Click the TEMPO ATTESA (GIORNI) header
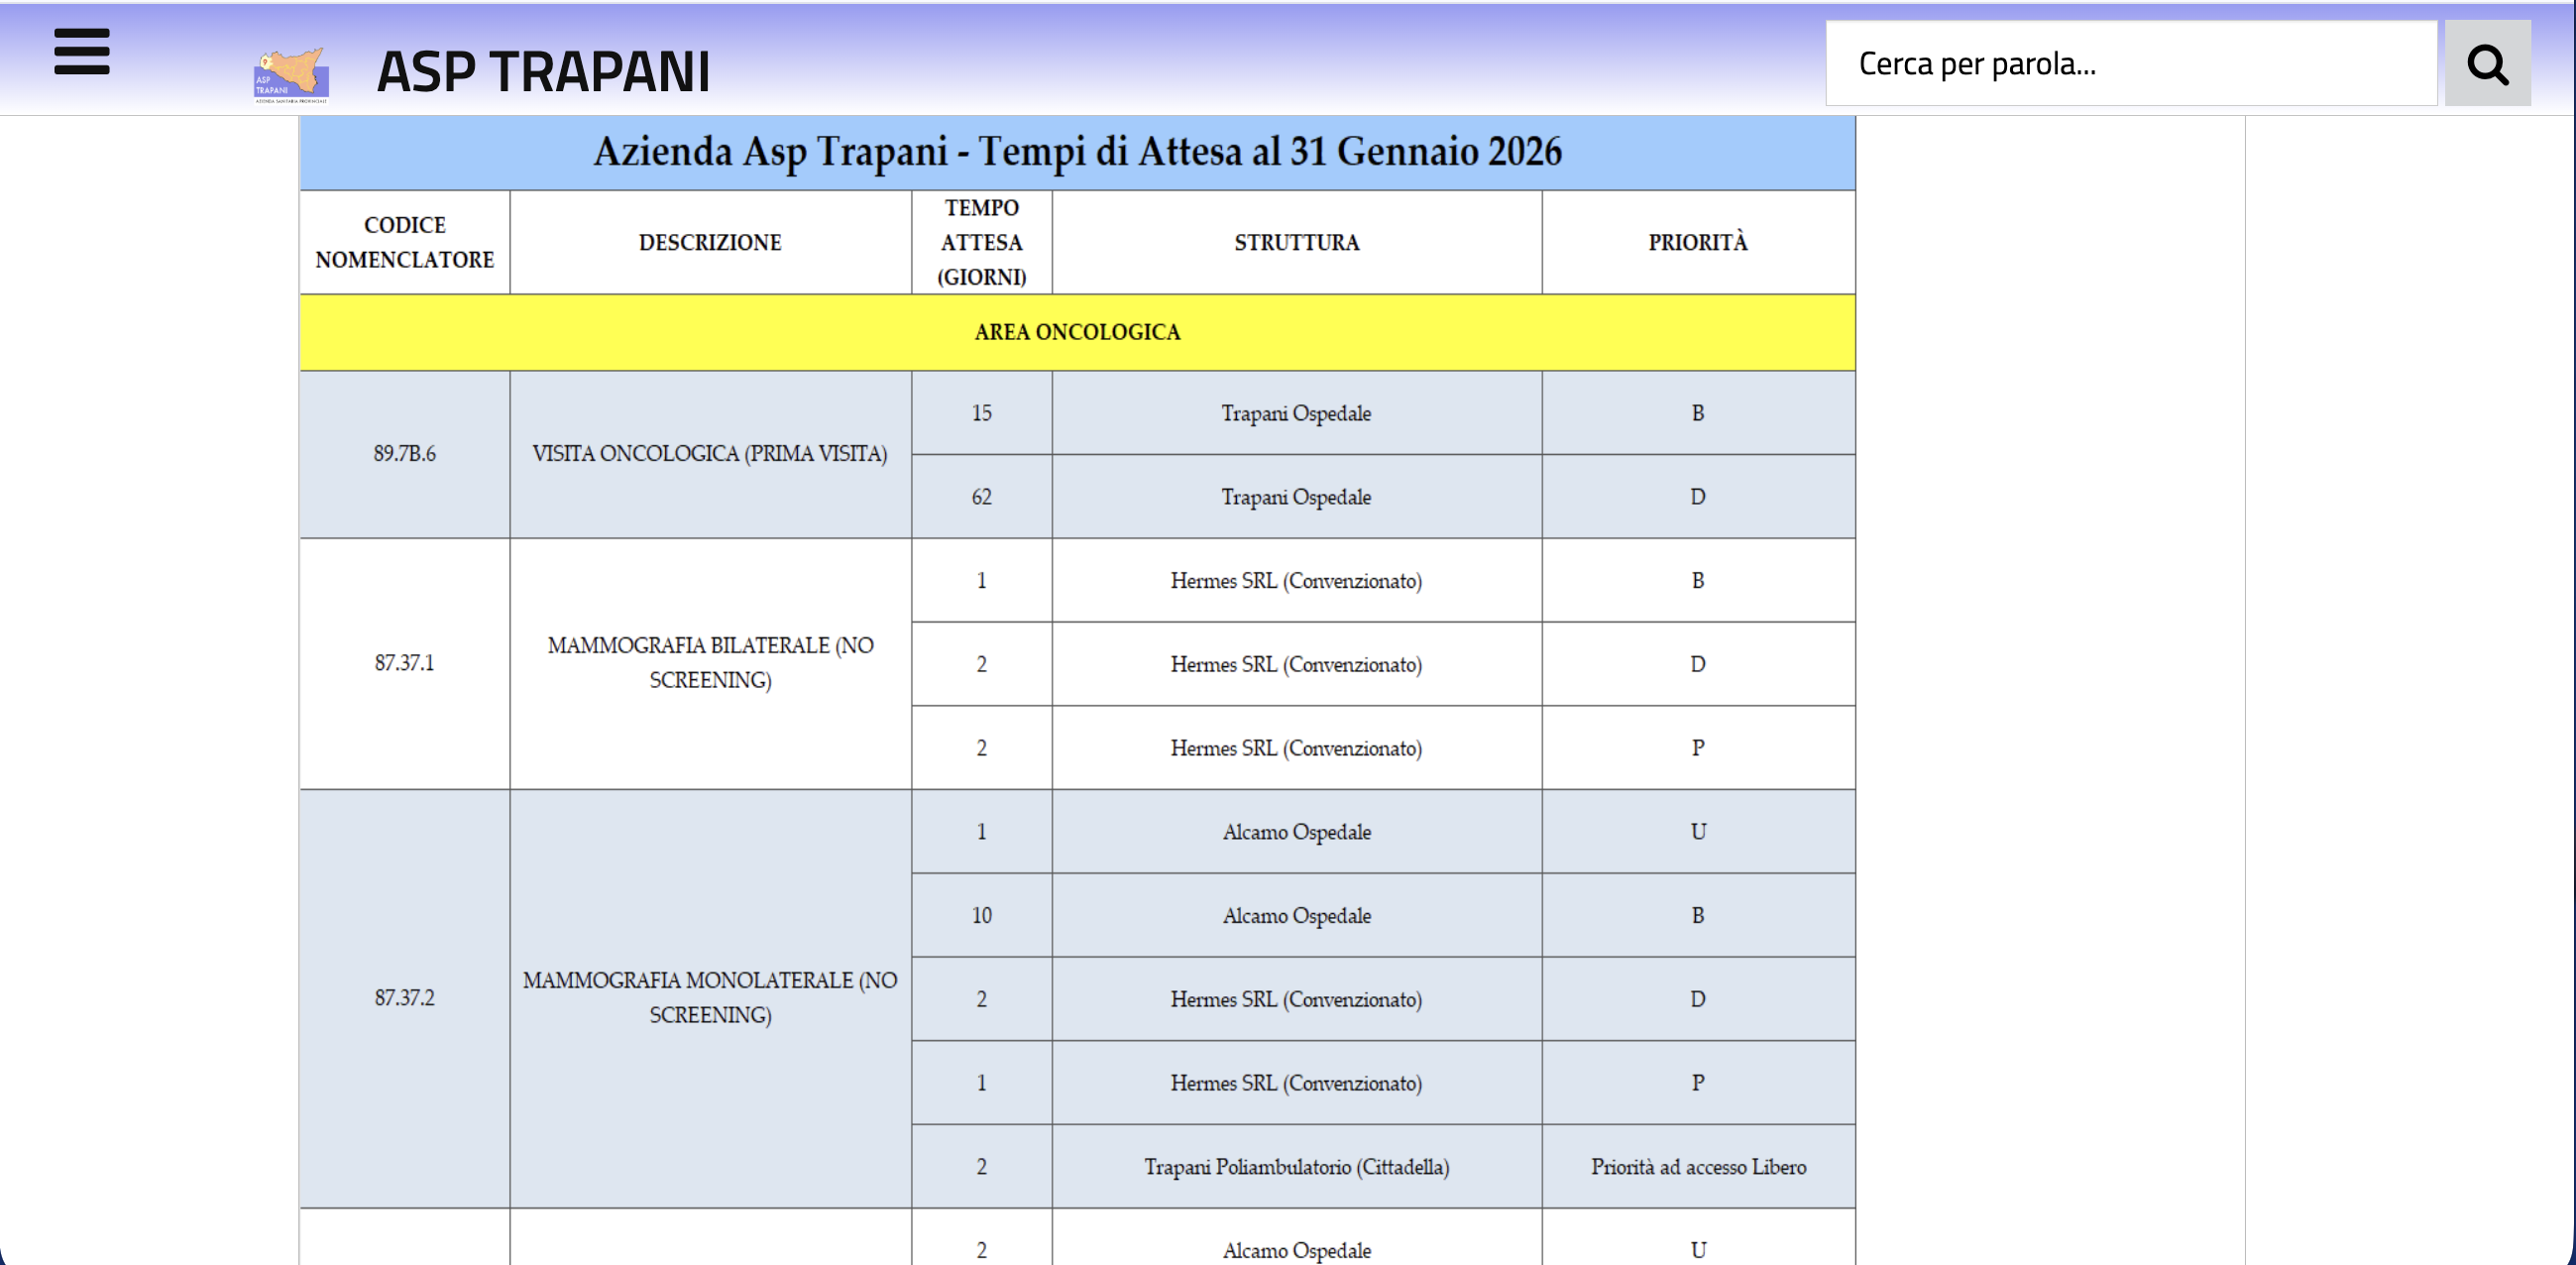The height and width of the screenshot is (1265, 2576). (981, 242)
